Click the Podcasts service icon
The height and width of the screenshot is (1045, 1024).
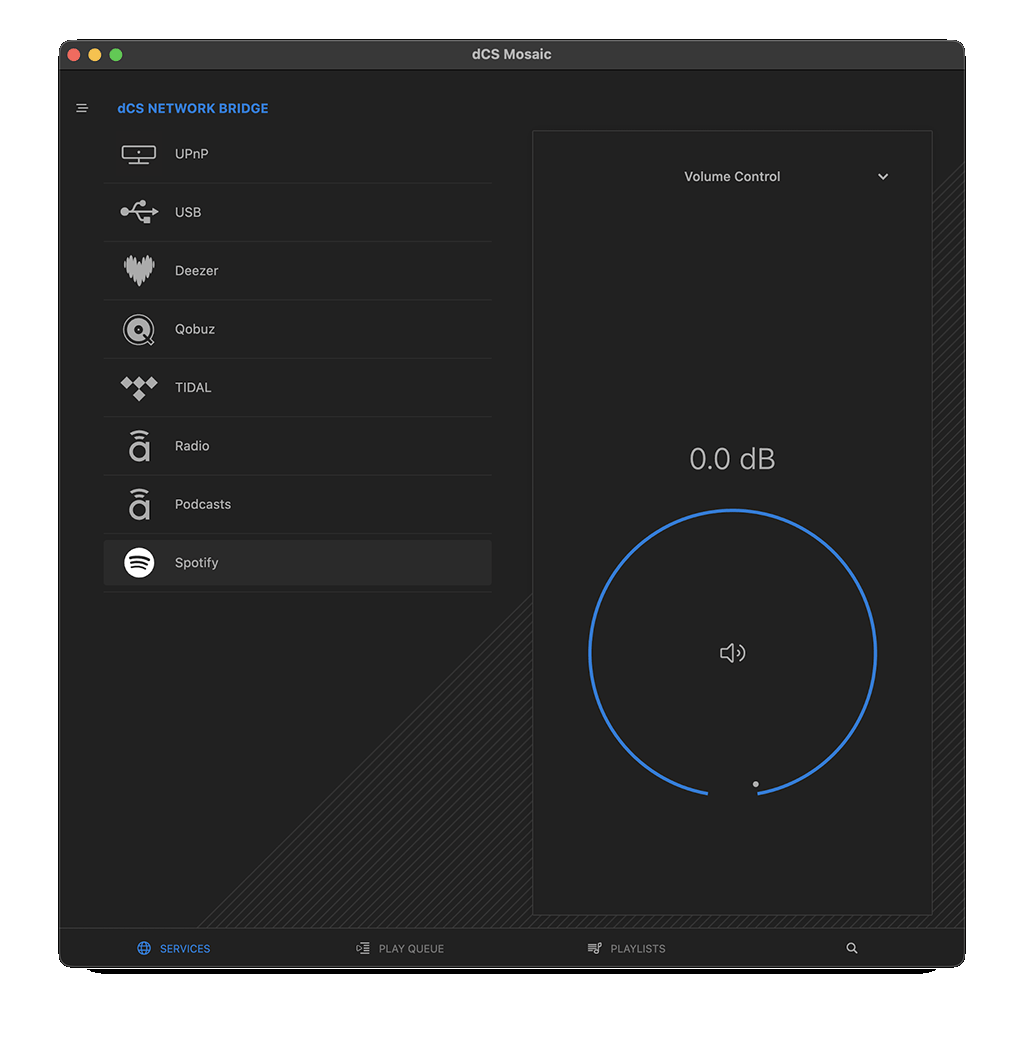[x=139, y=504]
